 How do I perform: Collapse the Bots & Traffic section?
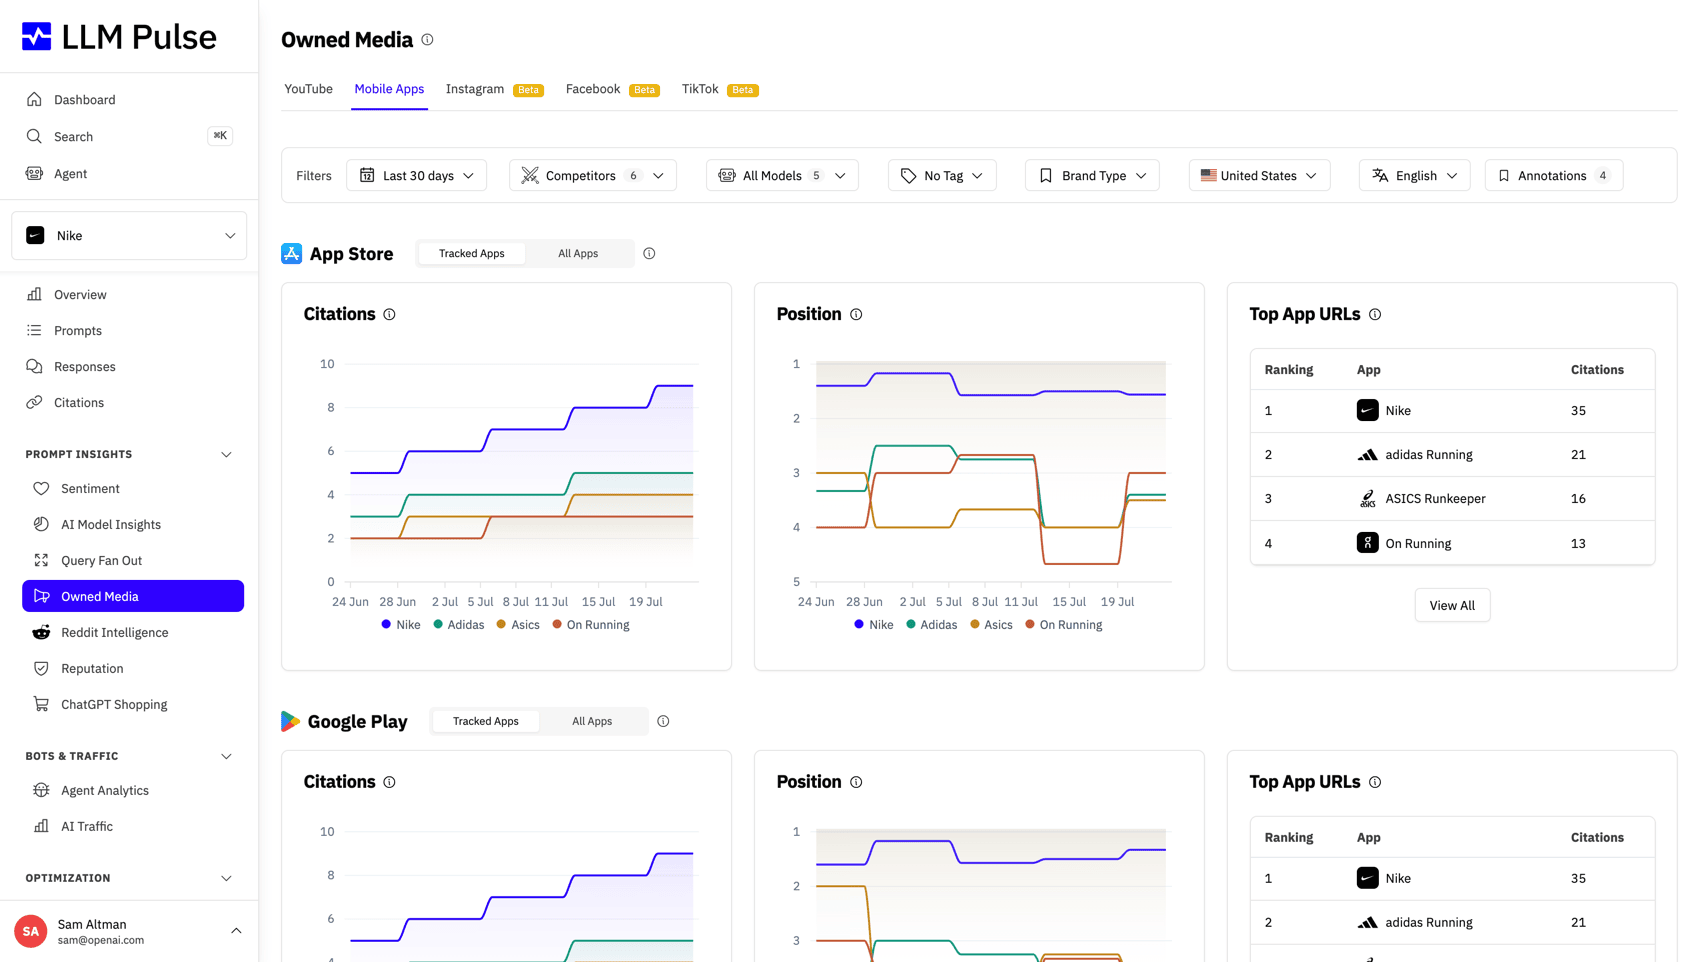(x=226, y=757)
